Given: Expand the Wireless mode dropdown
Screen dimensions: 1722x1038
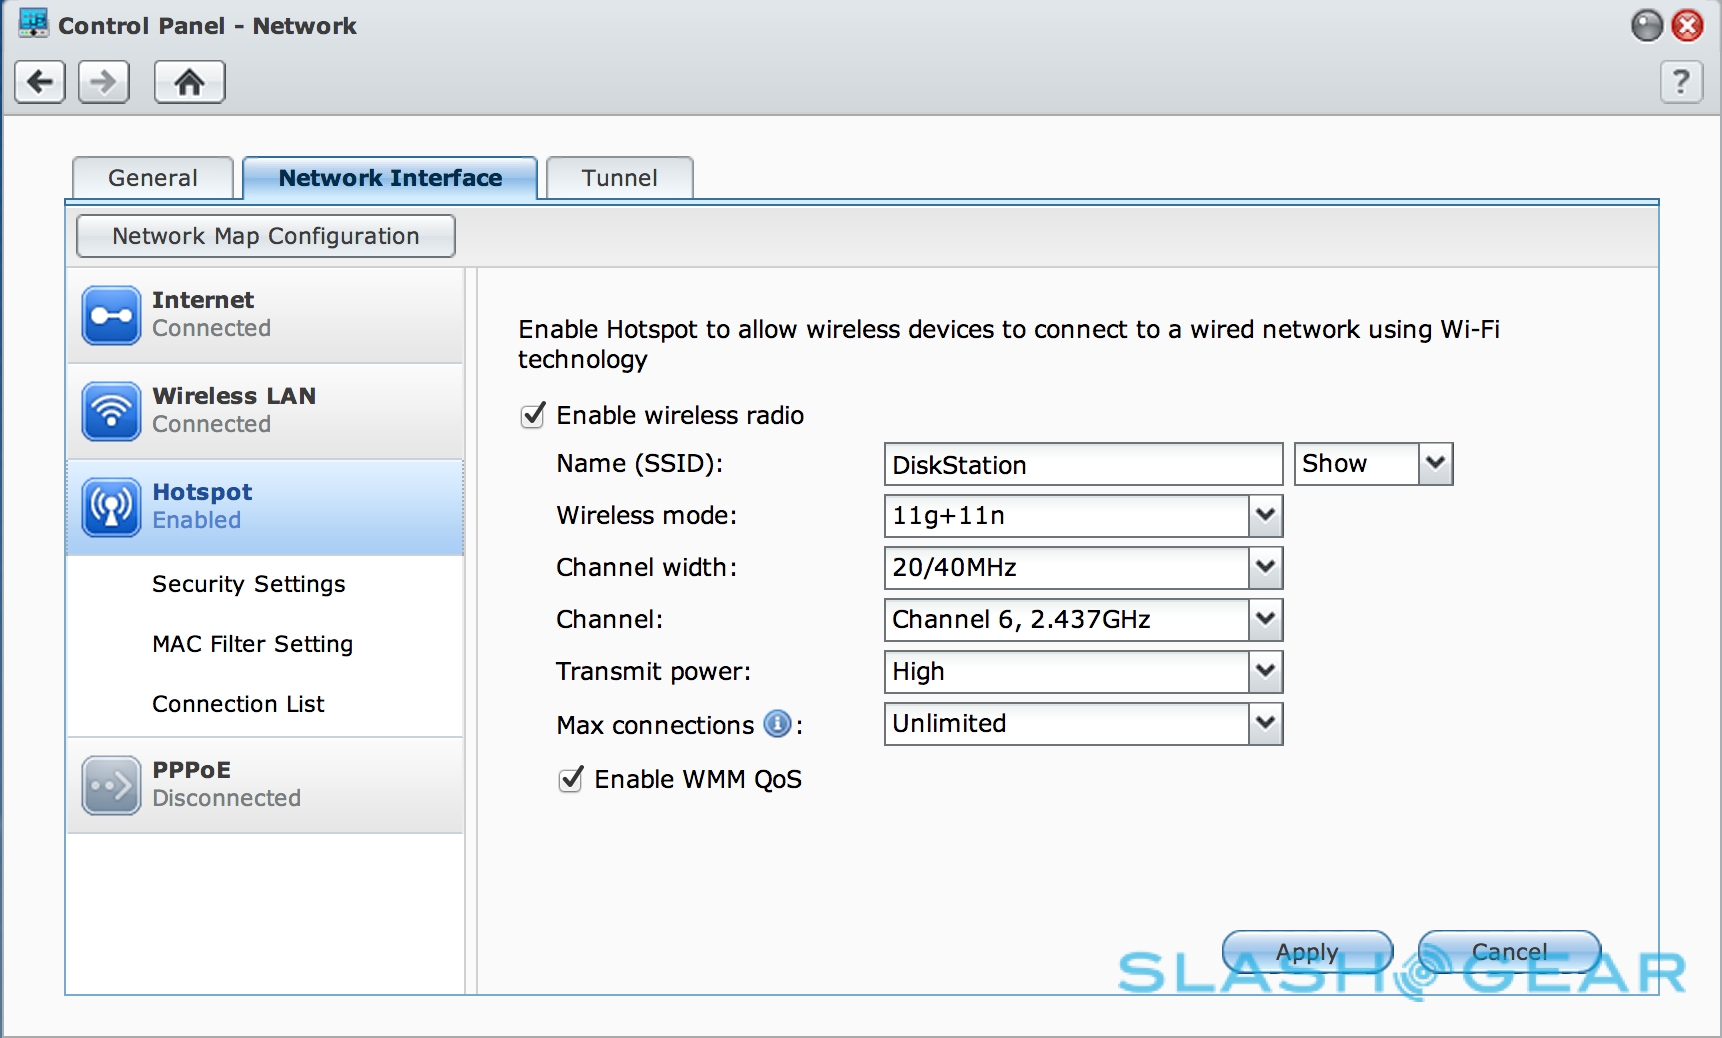Looking at the screenshot, I should pos(1265,516).
